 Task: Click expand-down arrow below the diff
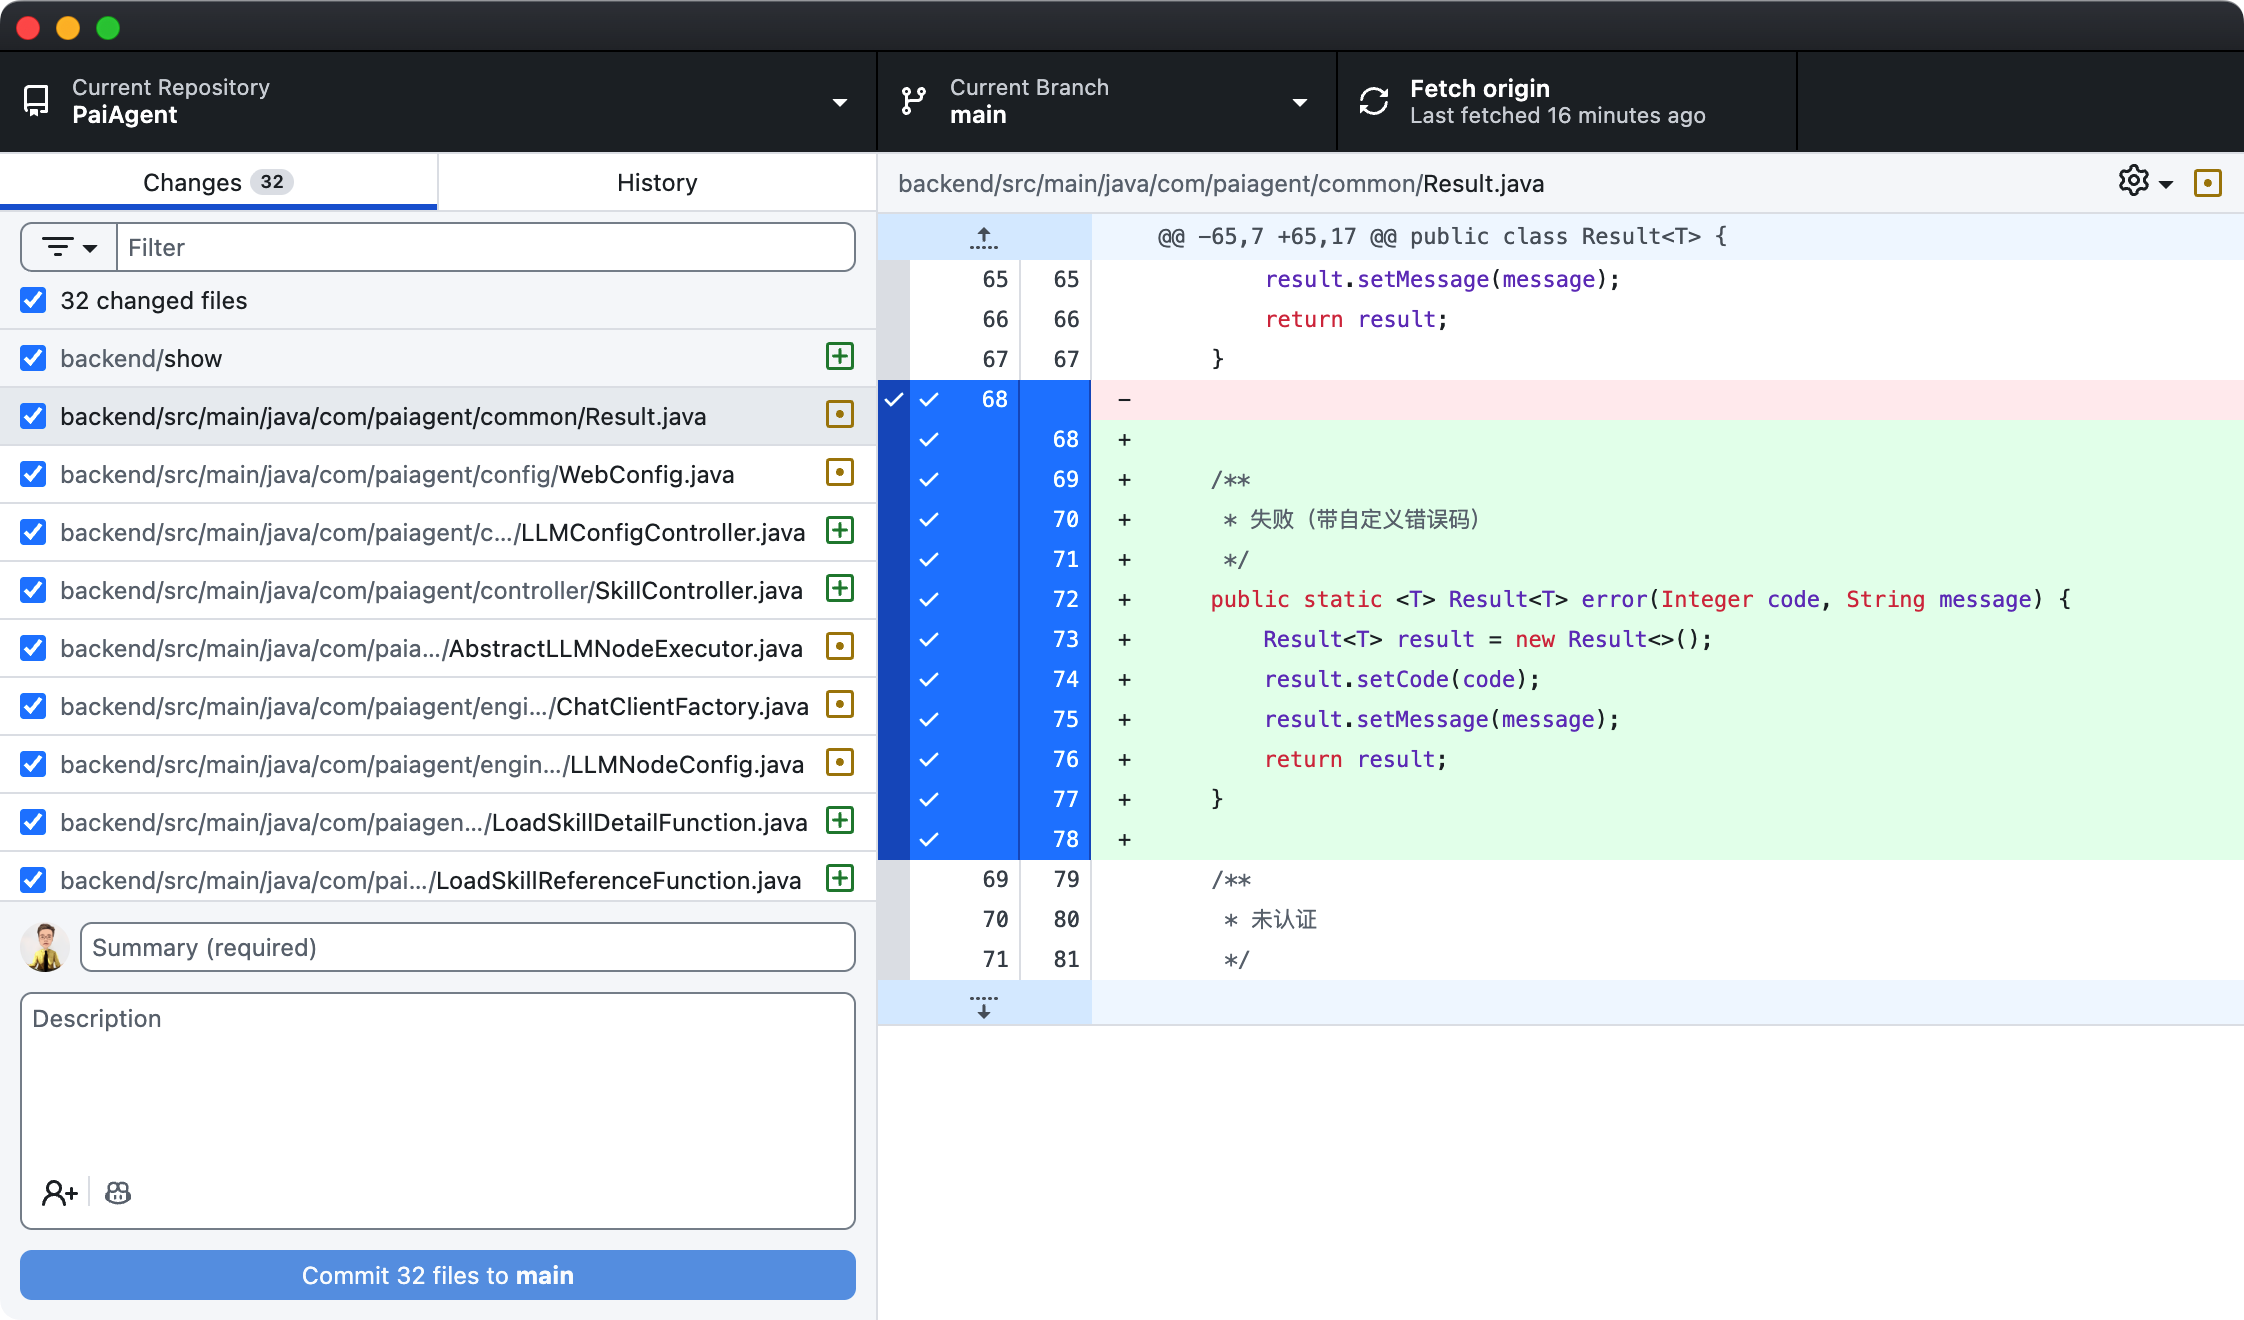point(984,1005)
